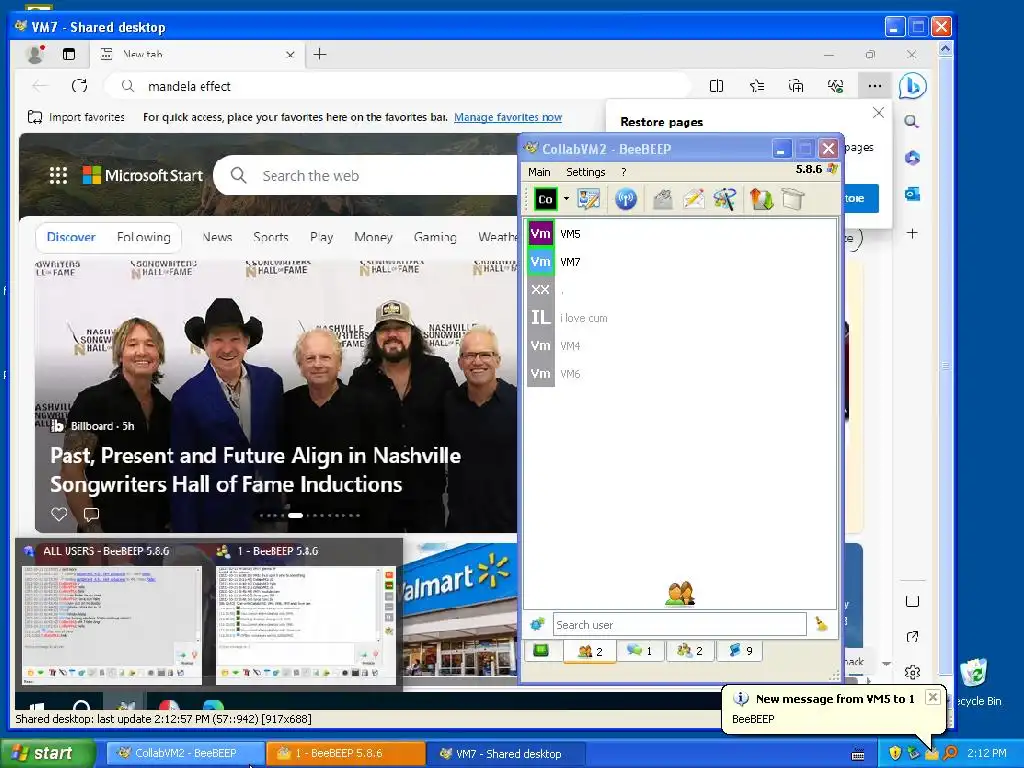Close the New message from VM5 balloon
This screenshot has height=768, width=1024.
933,697
